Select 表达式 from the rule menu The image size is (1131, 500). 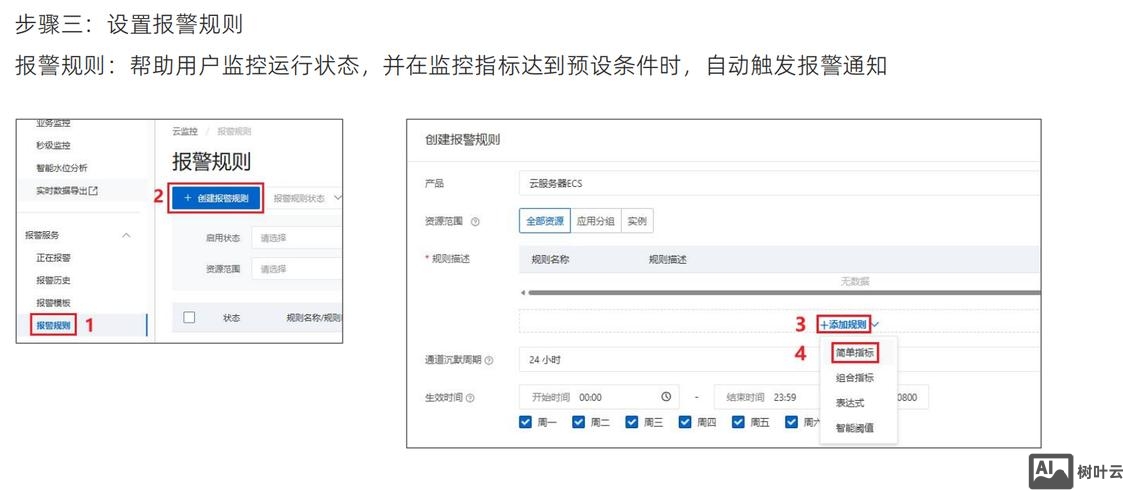850,403
